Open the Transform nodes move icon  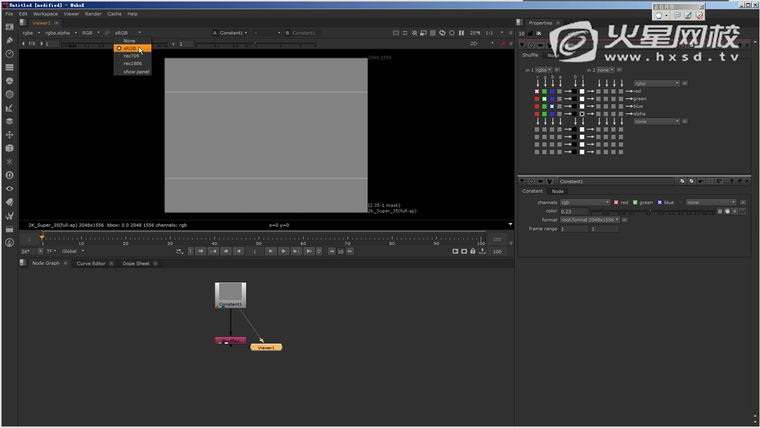(9, 134)
